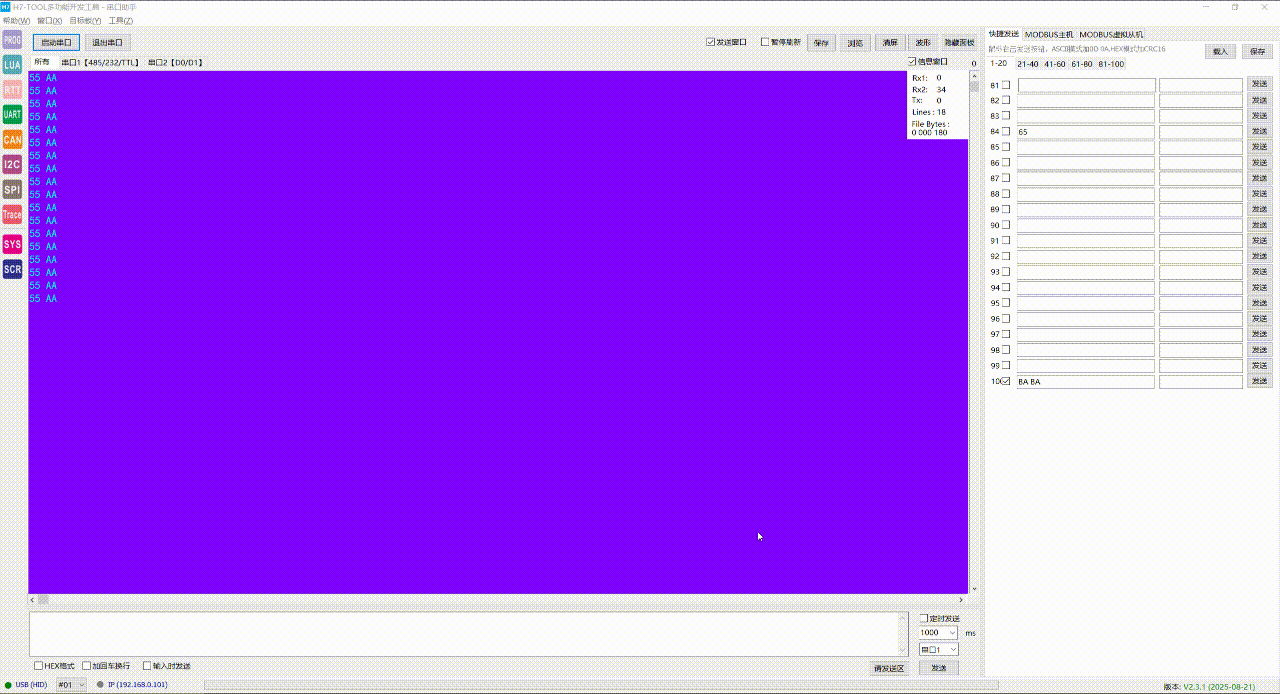Screen dimensions: 1280x694
Task: Enable 定时发送 timed sending
Action: pos(925,617)
